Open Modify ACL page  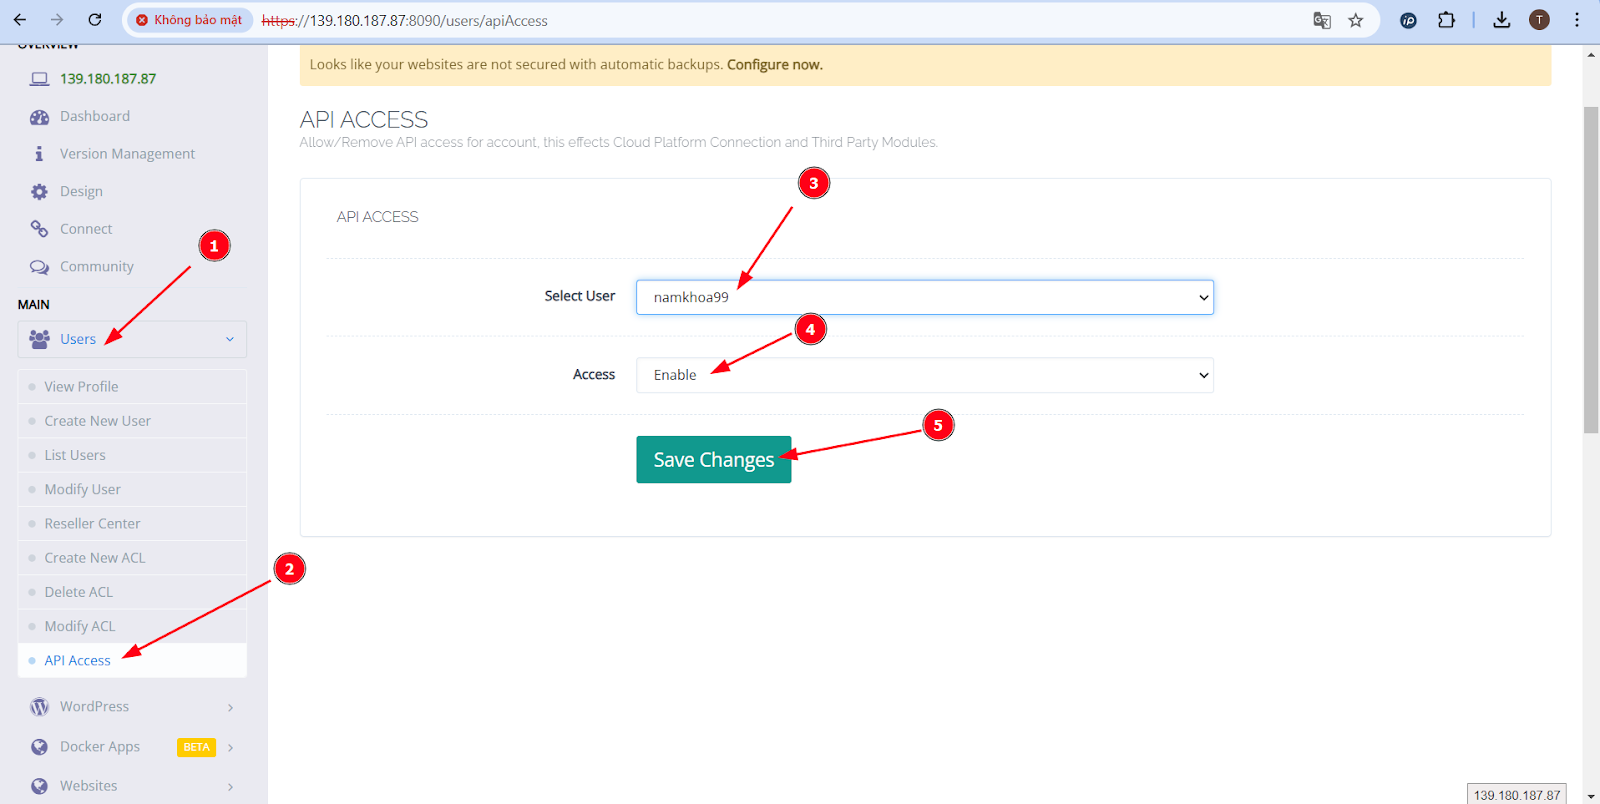pyautogui.click(x=132, y=626)
